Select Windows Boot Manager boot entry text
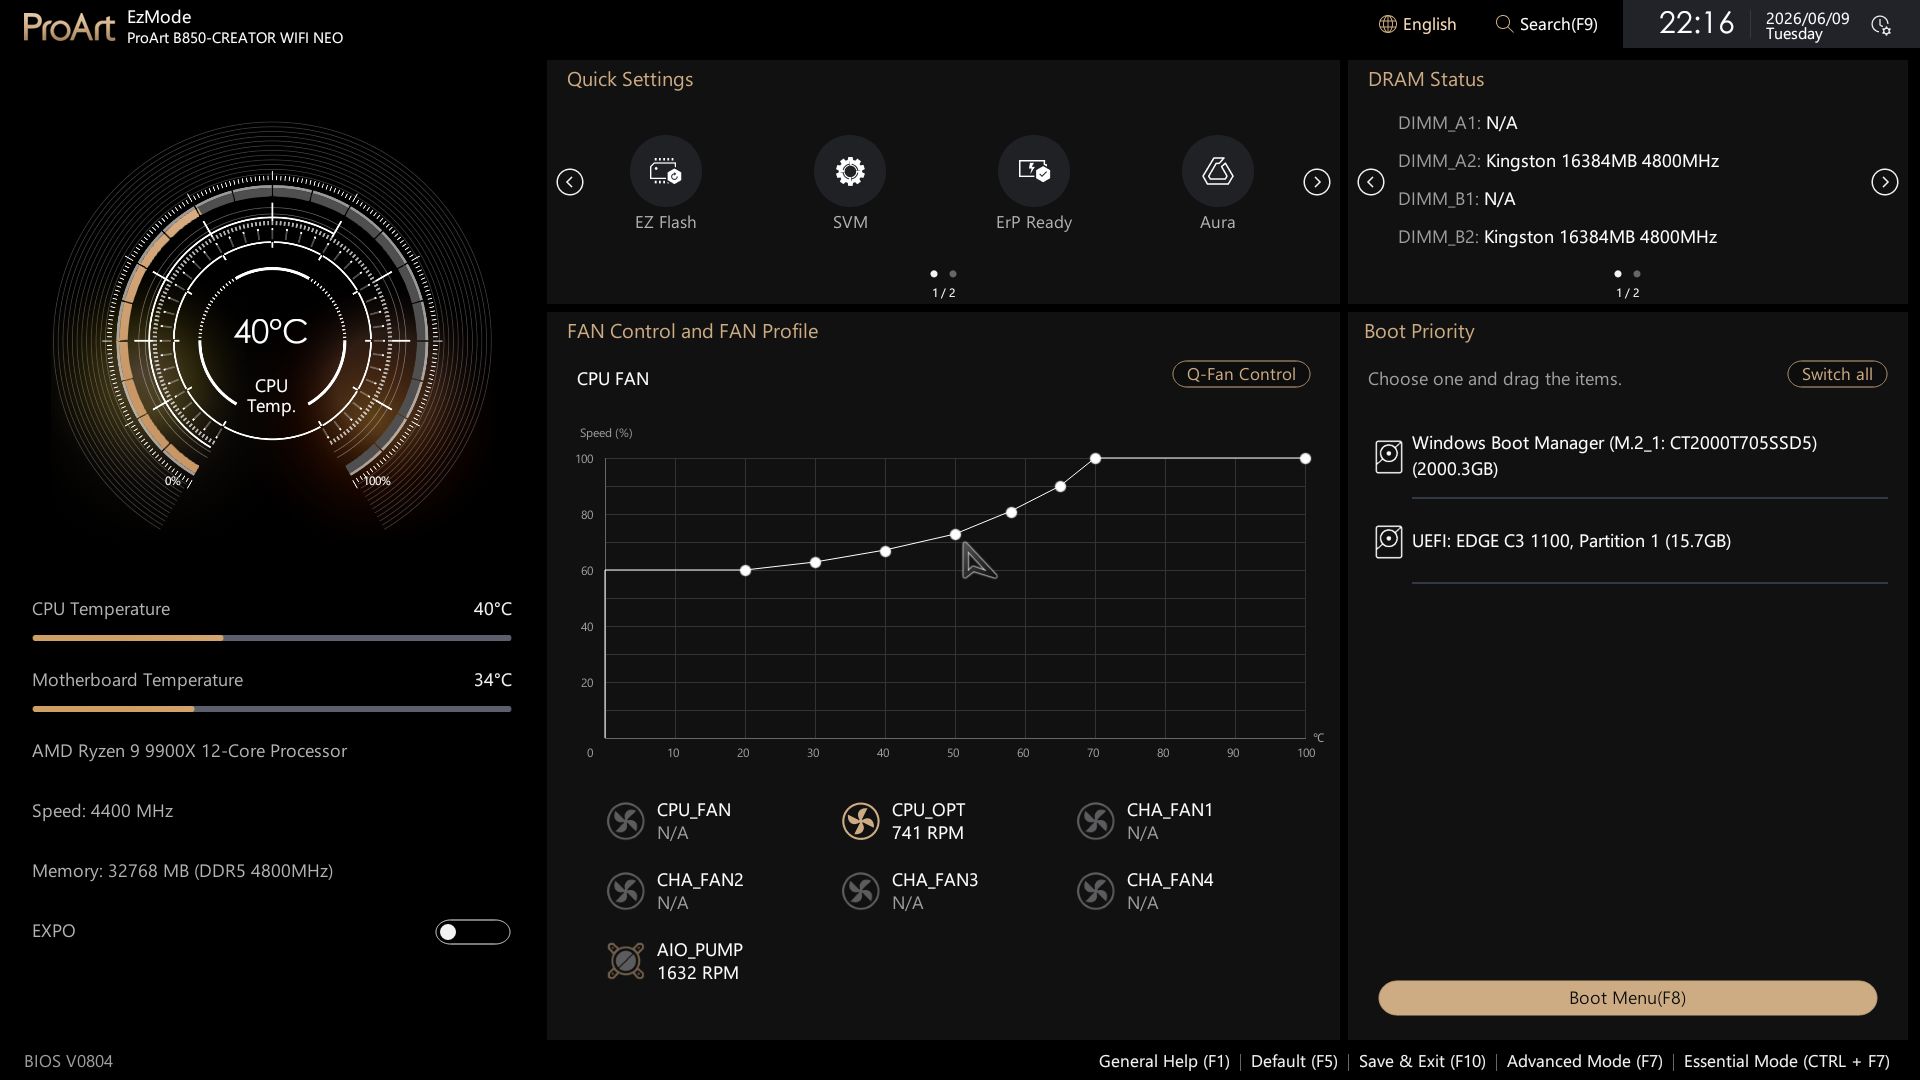1920x1080 pixels. (x=1614, y=456)
